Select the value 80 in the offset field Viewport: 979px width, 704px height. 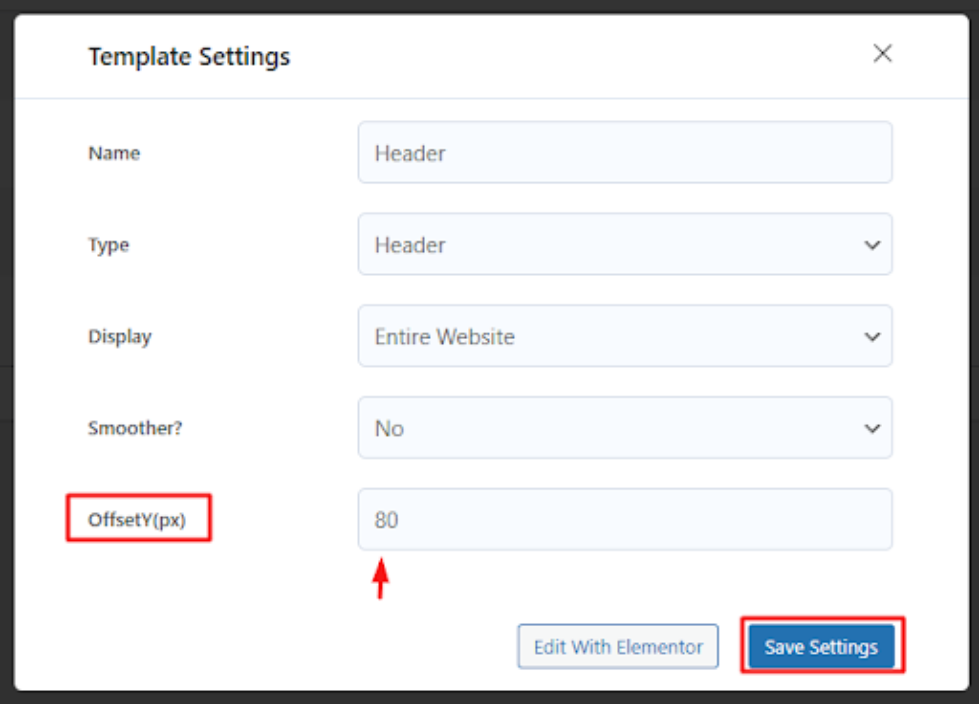(386, 520)
